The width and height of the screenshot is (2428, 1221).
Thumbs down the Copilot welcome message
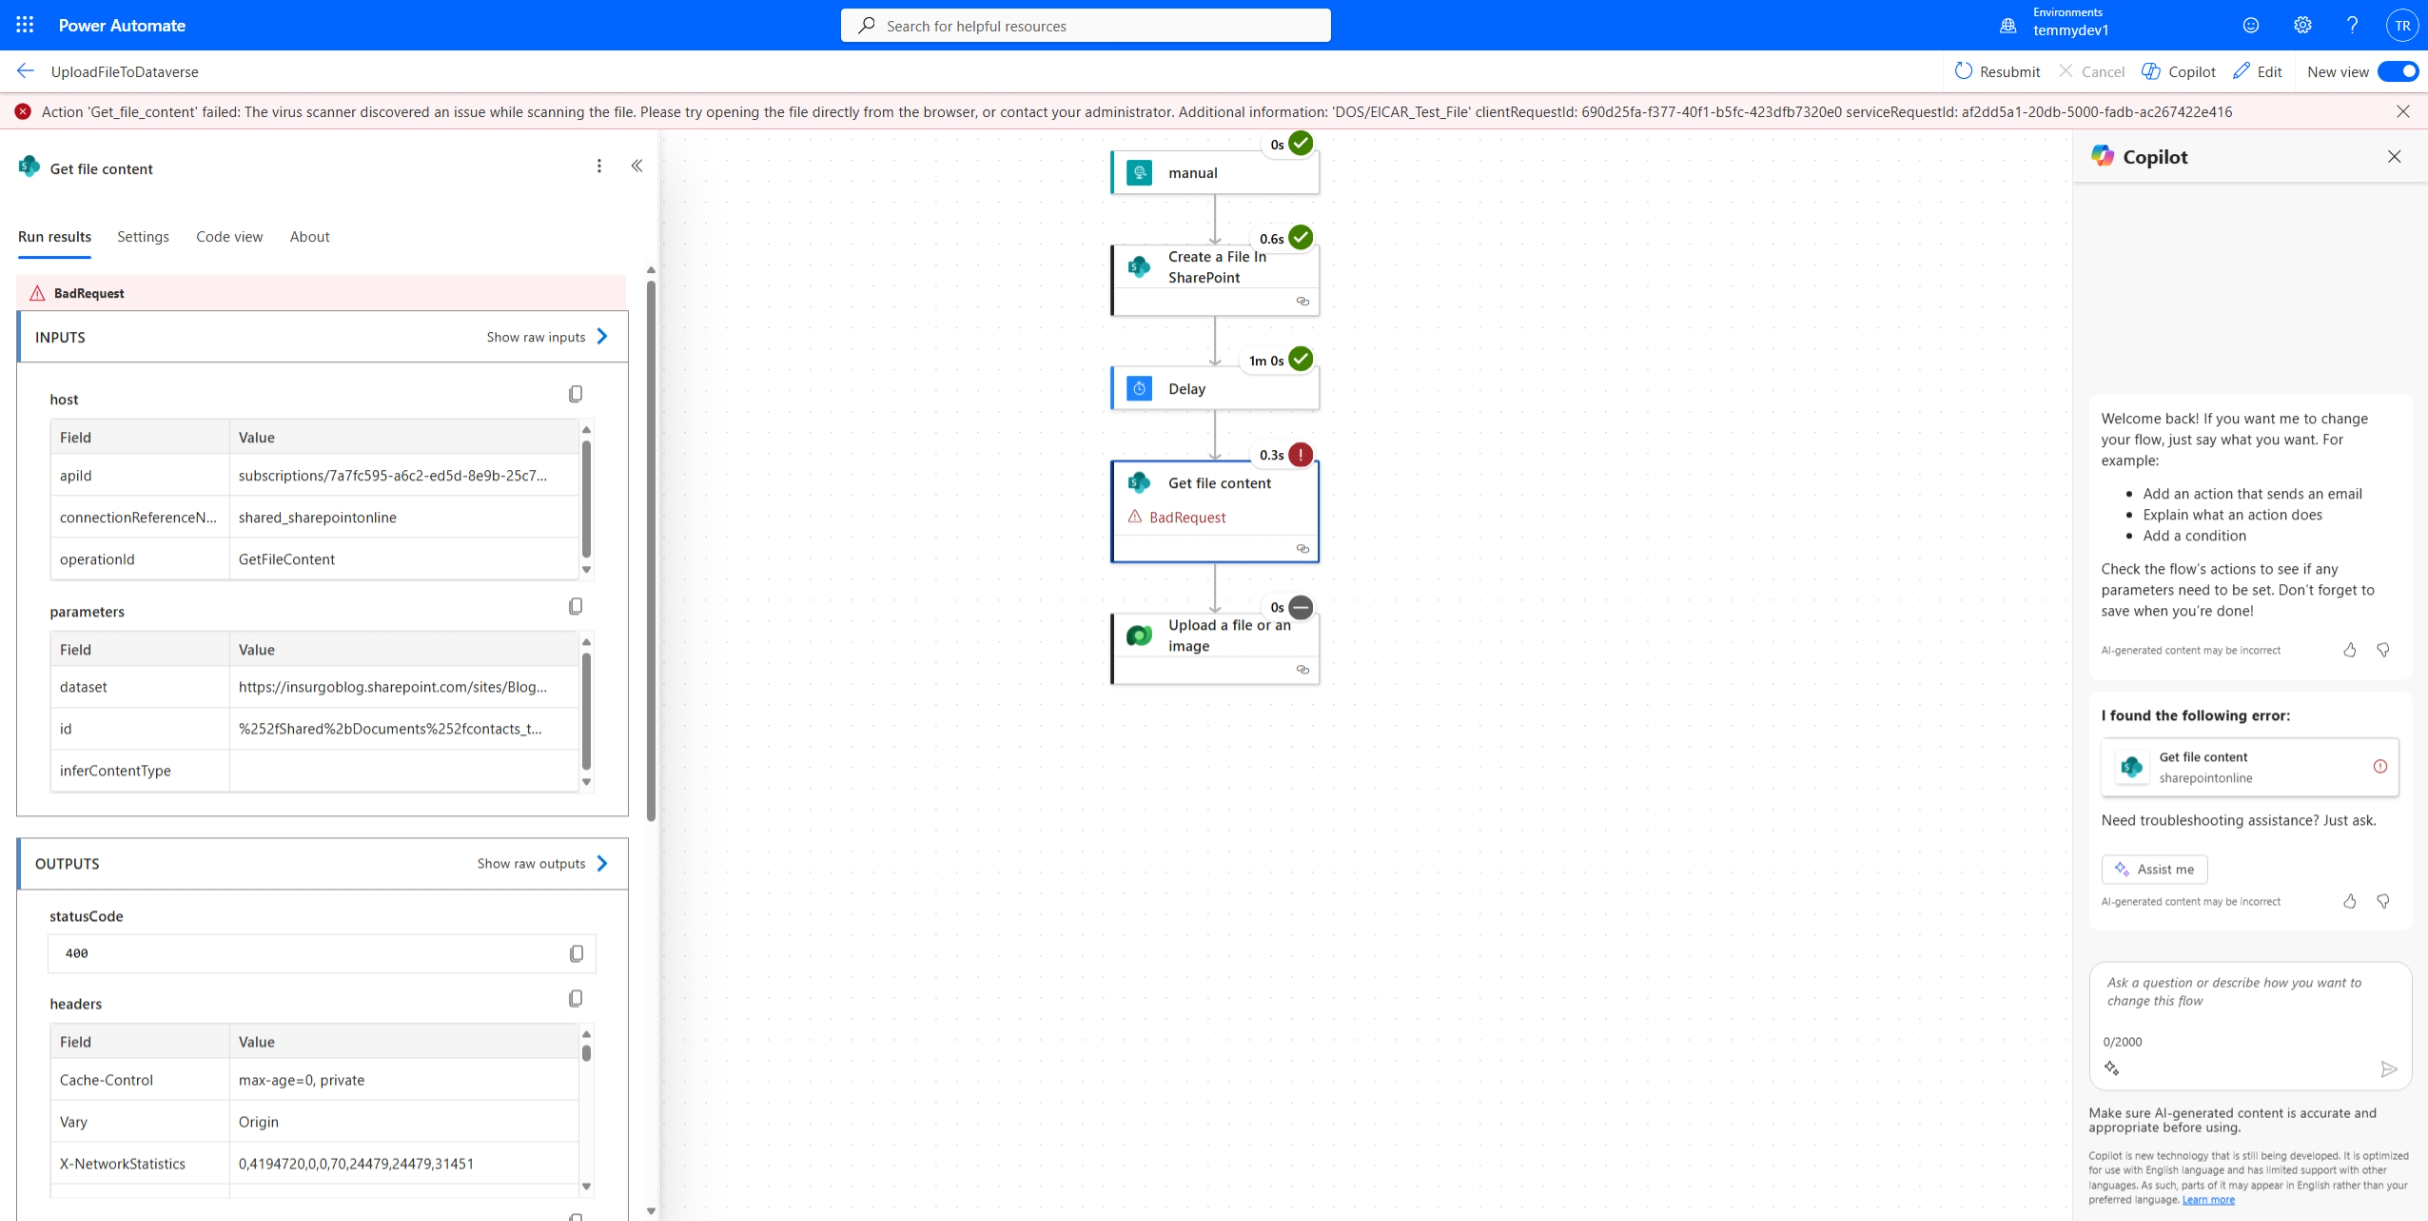[x=2383, y=650]
